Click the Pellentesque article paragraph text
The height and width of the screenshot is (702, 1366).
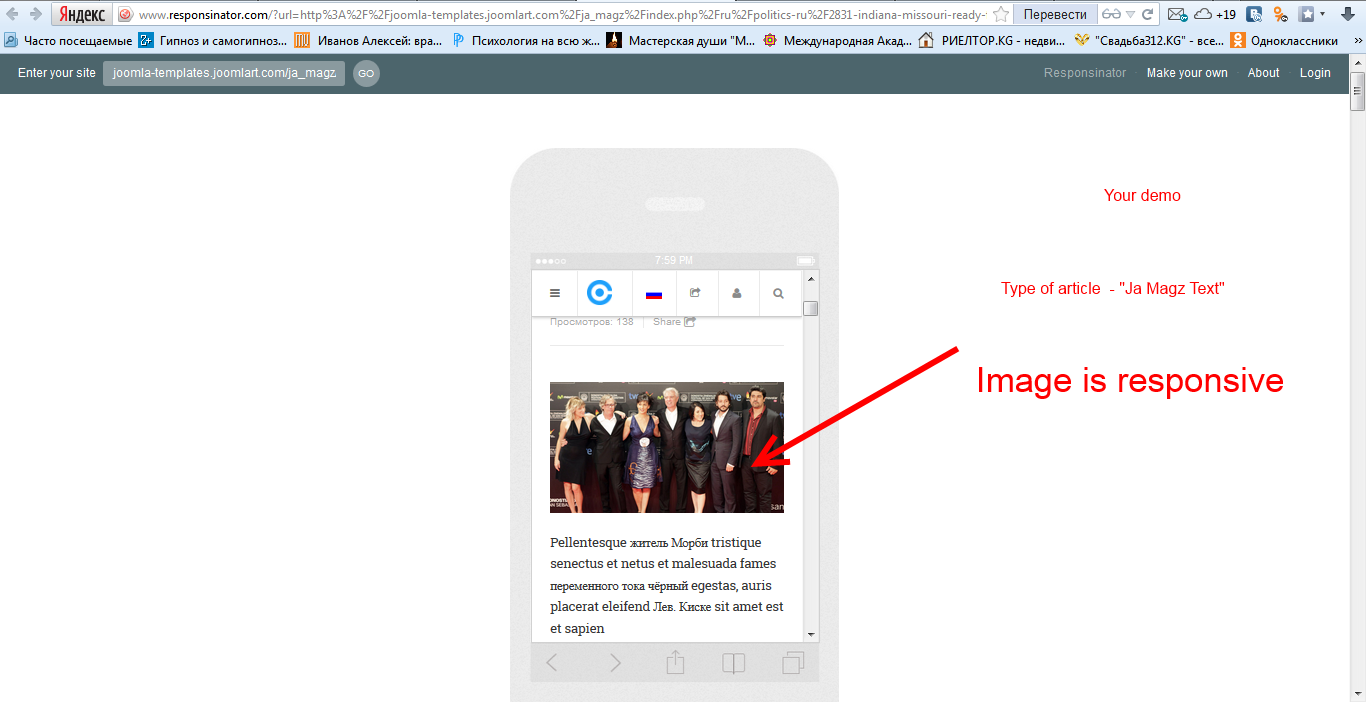(x=667, y=585)
